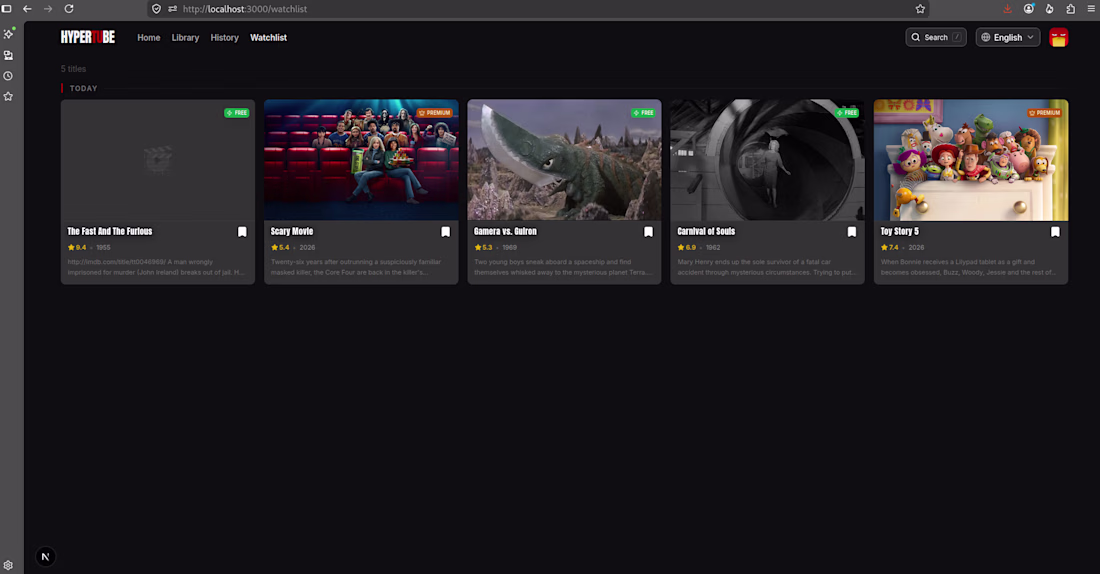Open the Search box
1100x574 pixels.
click(x=936, y=37)
